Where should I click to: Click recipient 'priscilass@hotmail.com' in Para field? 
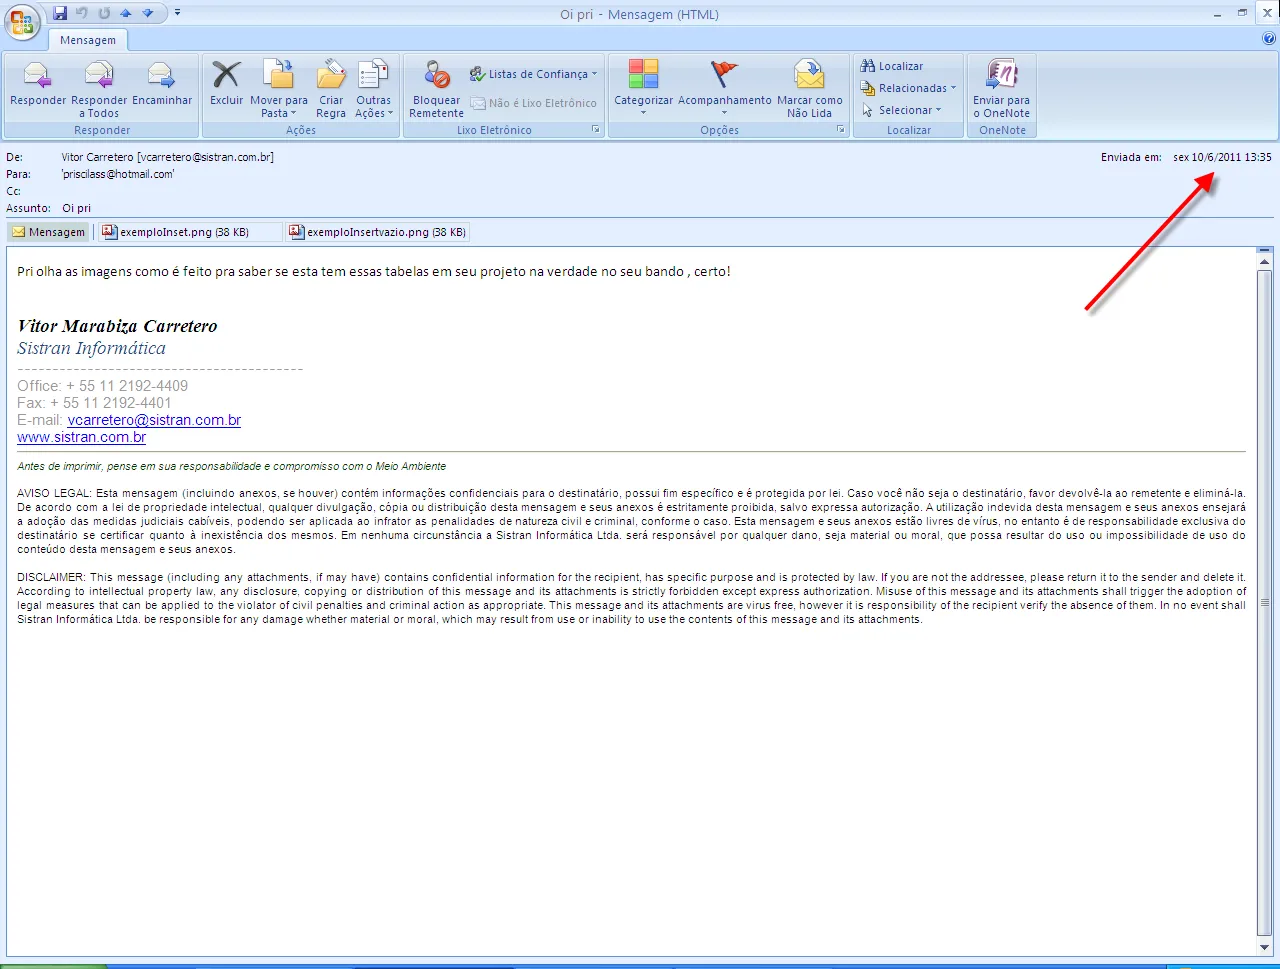point(118,174)
